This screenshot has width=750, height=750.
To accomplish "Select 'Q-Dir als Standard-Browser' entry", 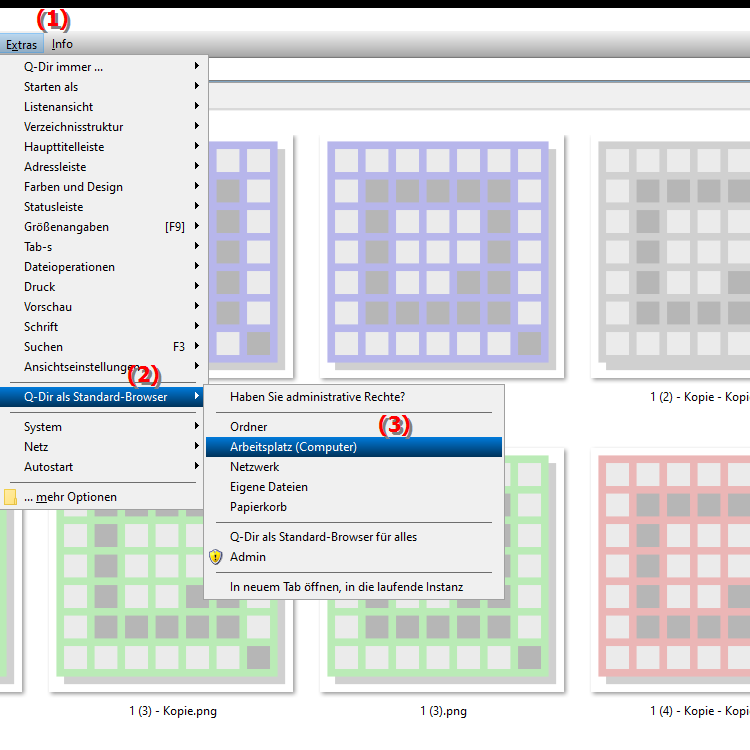I will pos(102,397).
